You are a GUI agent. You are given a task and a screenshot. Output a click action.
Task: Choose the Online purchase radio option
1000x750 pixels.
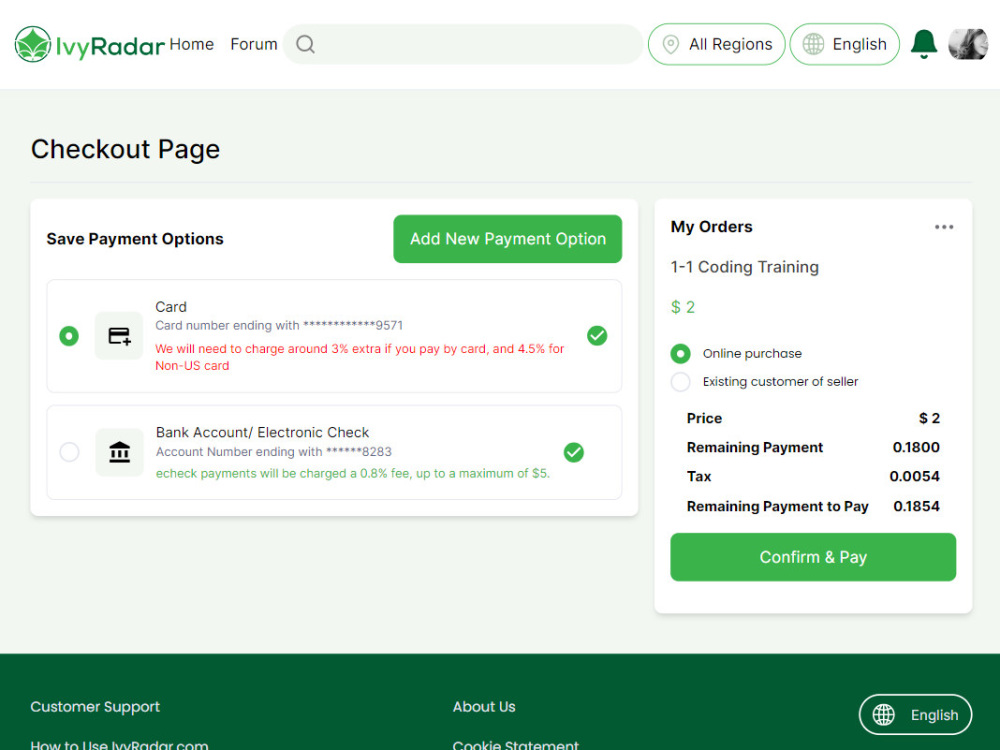(x=680, y=353)
